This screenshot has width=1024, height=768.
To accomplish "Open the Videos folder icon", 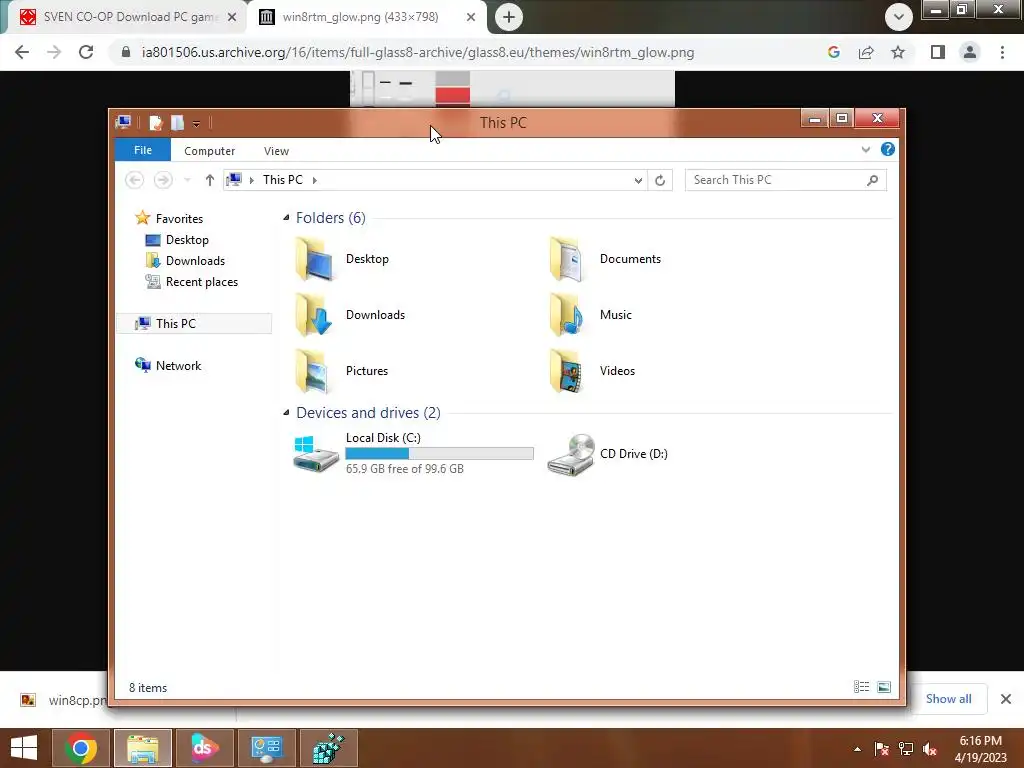I will (567, 371).
